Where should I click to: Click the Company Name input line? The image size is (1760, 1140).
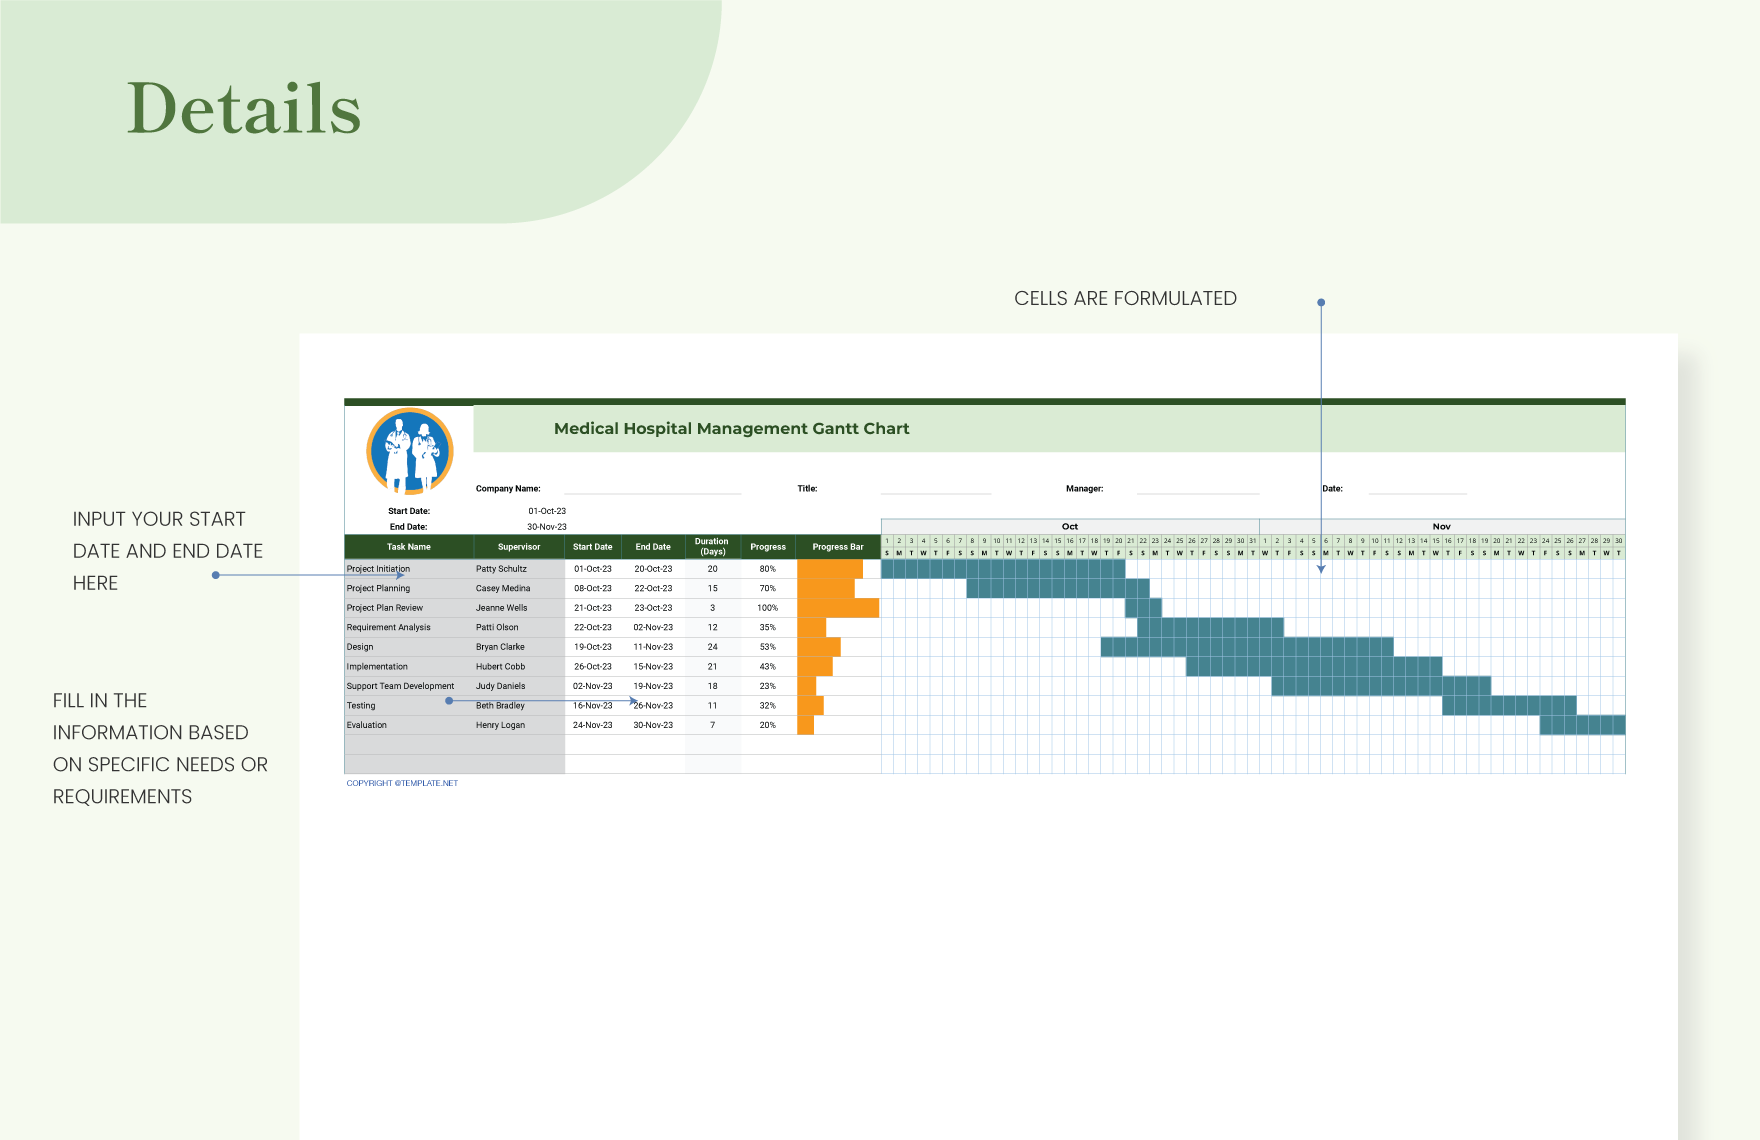tap(652, 489)
